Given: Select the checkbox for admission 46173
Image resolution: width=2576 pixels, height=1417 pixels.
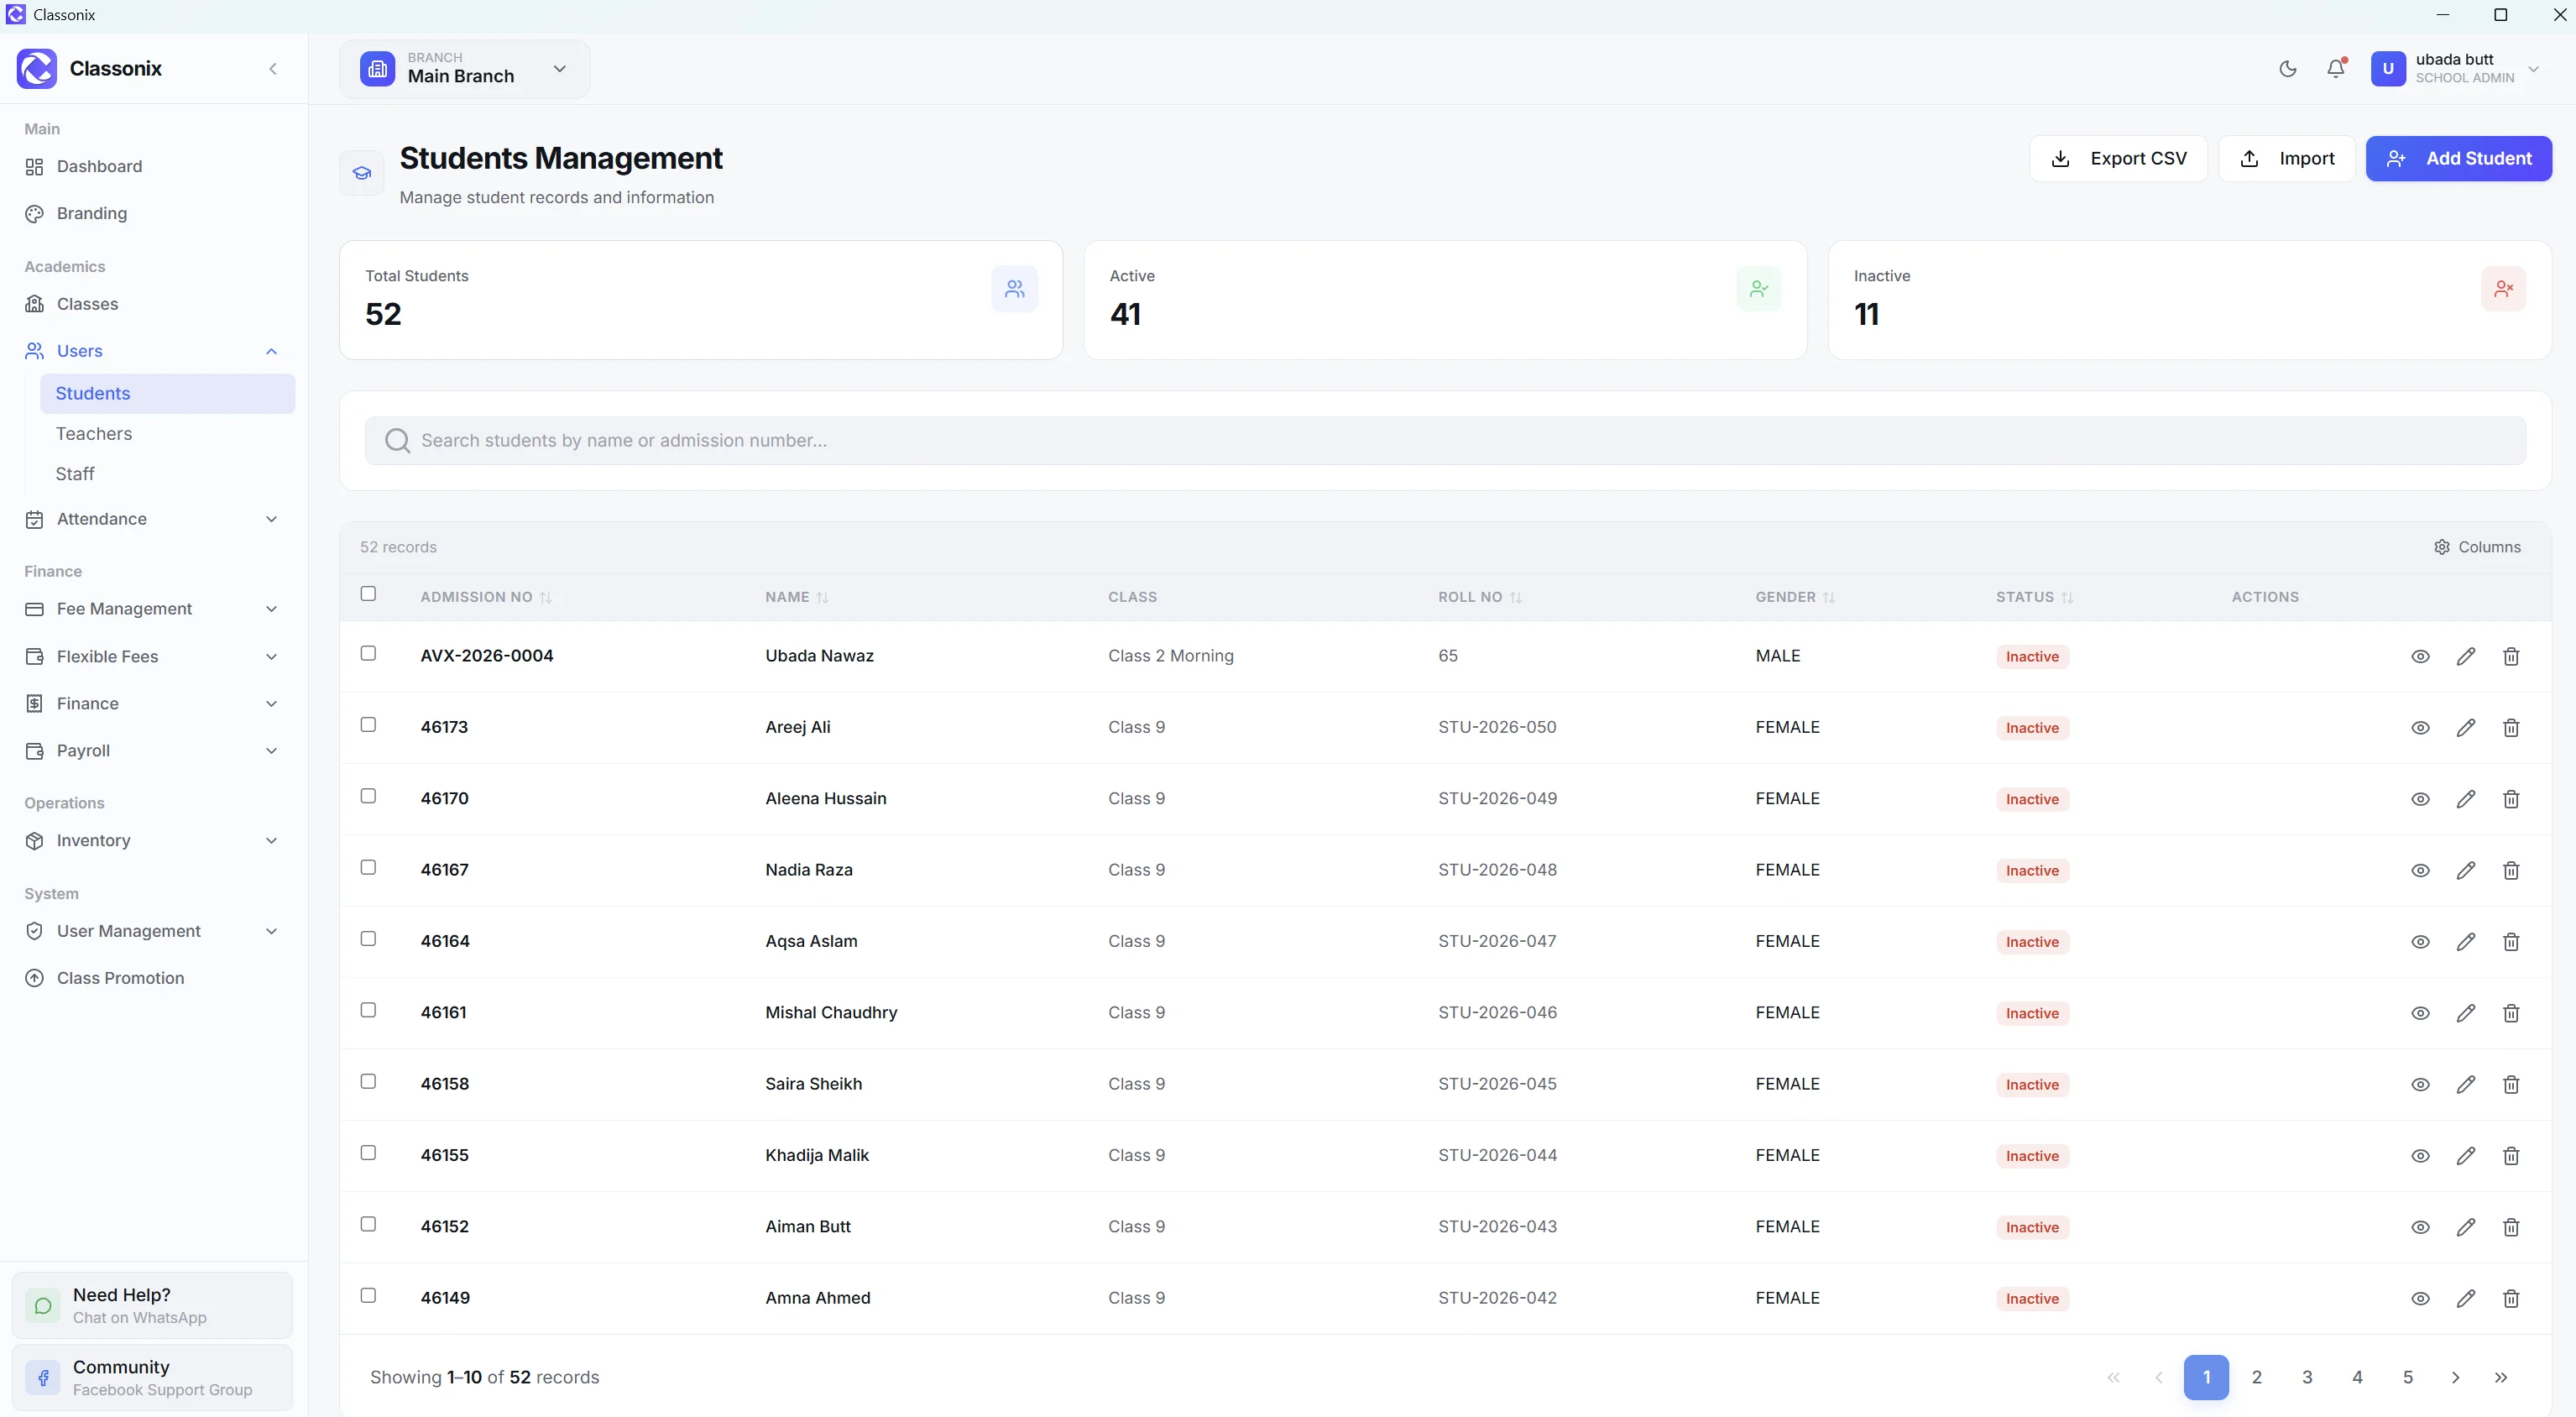Looking at the screenshot, I should (x=368, y=724).
